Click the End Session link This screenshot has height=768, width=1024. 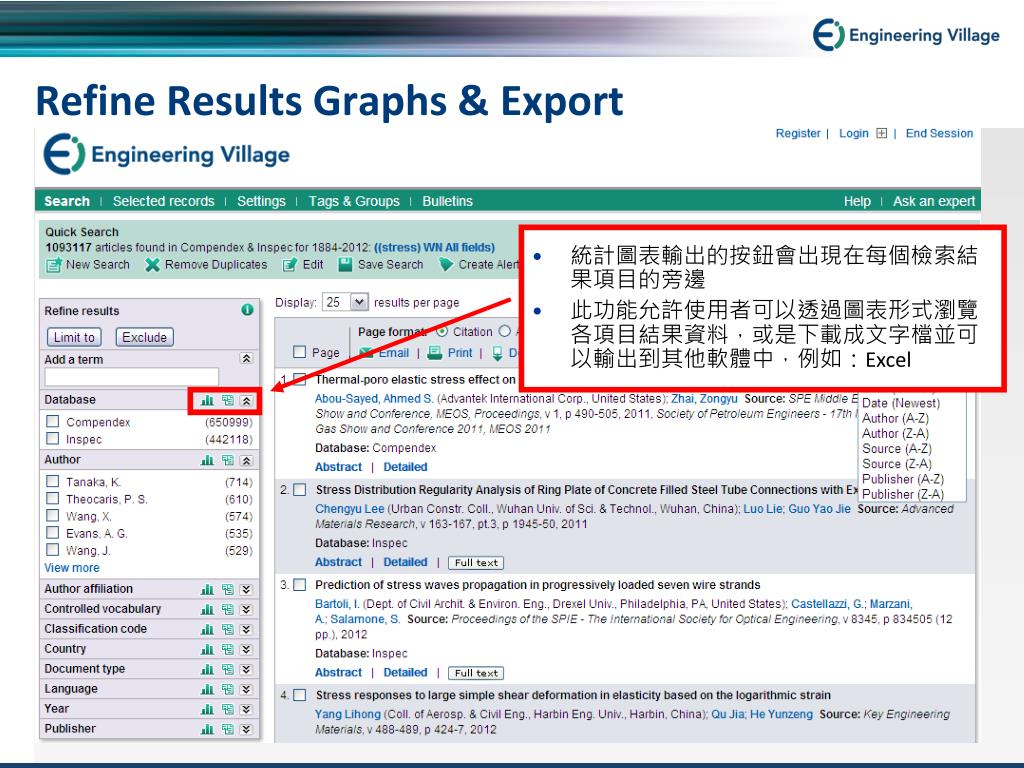click(939, 133)
